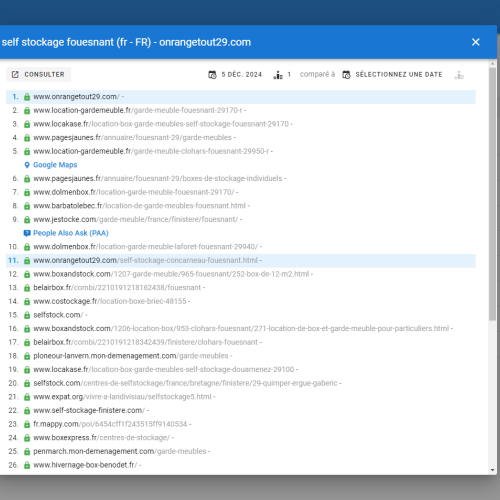The image size is (500, 500).
Task: Click the lock icon beside www.boxexpress.fr
Action: coord(27,438)
